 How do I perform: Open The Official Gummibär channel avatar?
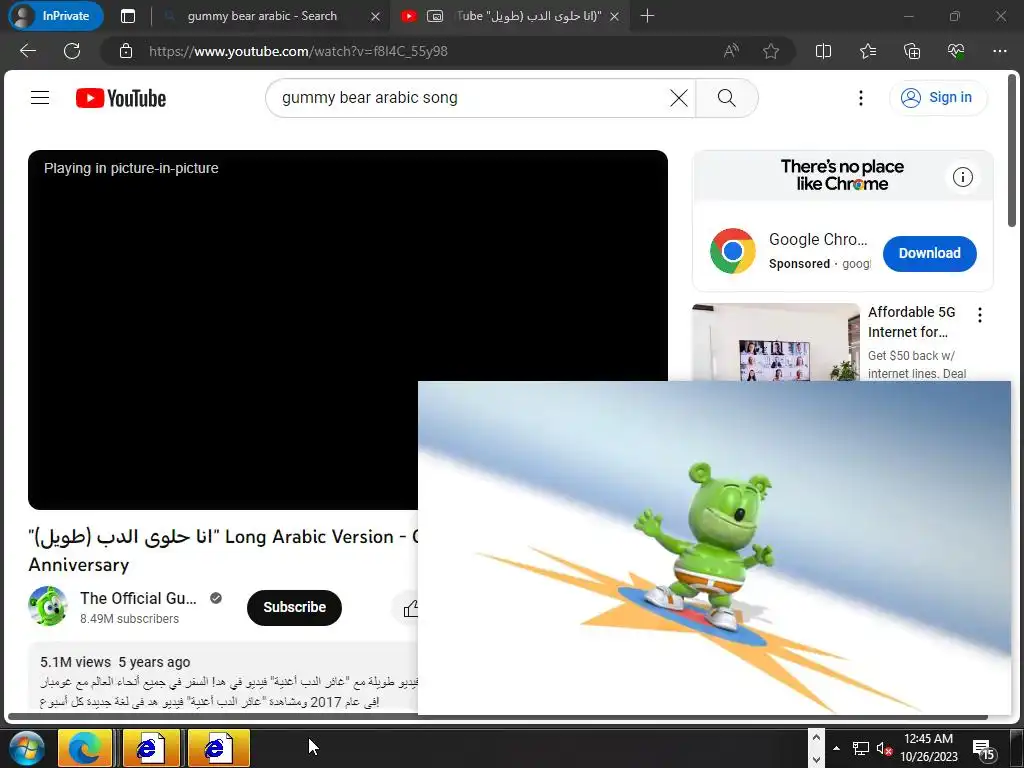(48, 606)
